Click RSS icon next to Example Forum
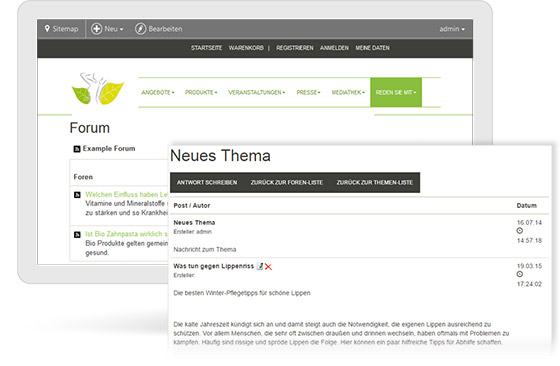Image resolution: width=560 pixels, height=366 pixels. coord(77,149)
